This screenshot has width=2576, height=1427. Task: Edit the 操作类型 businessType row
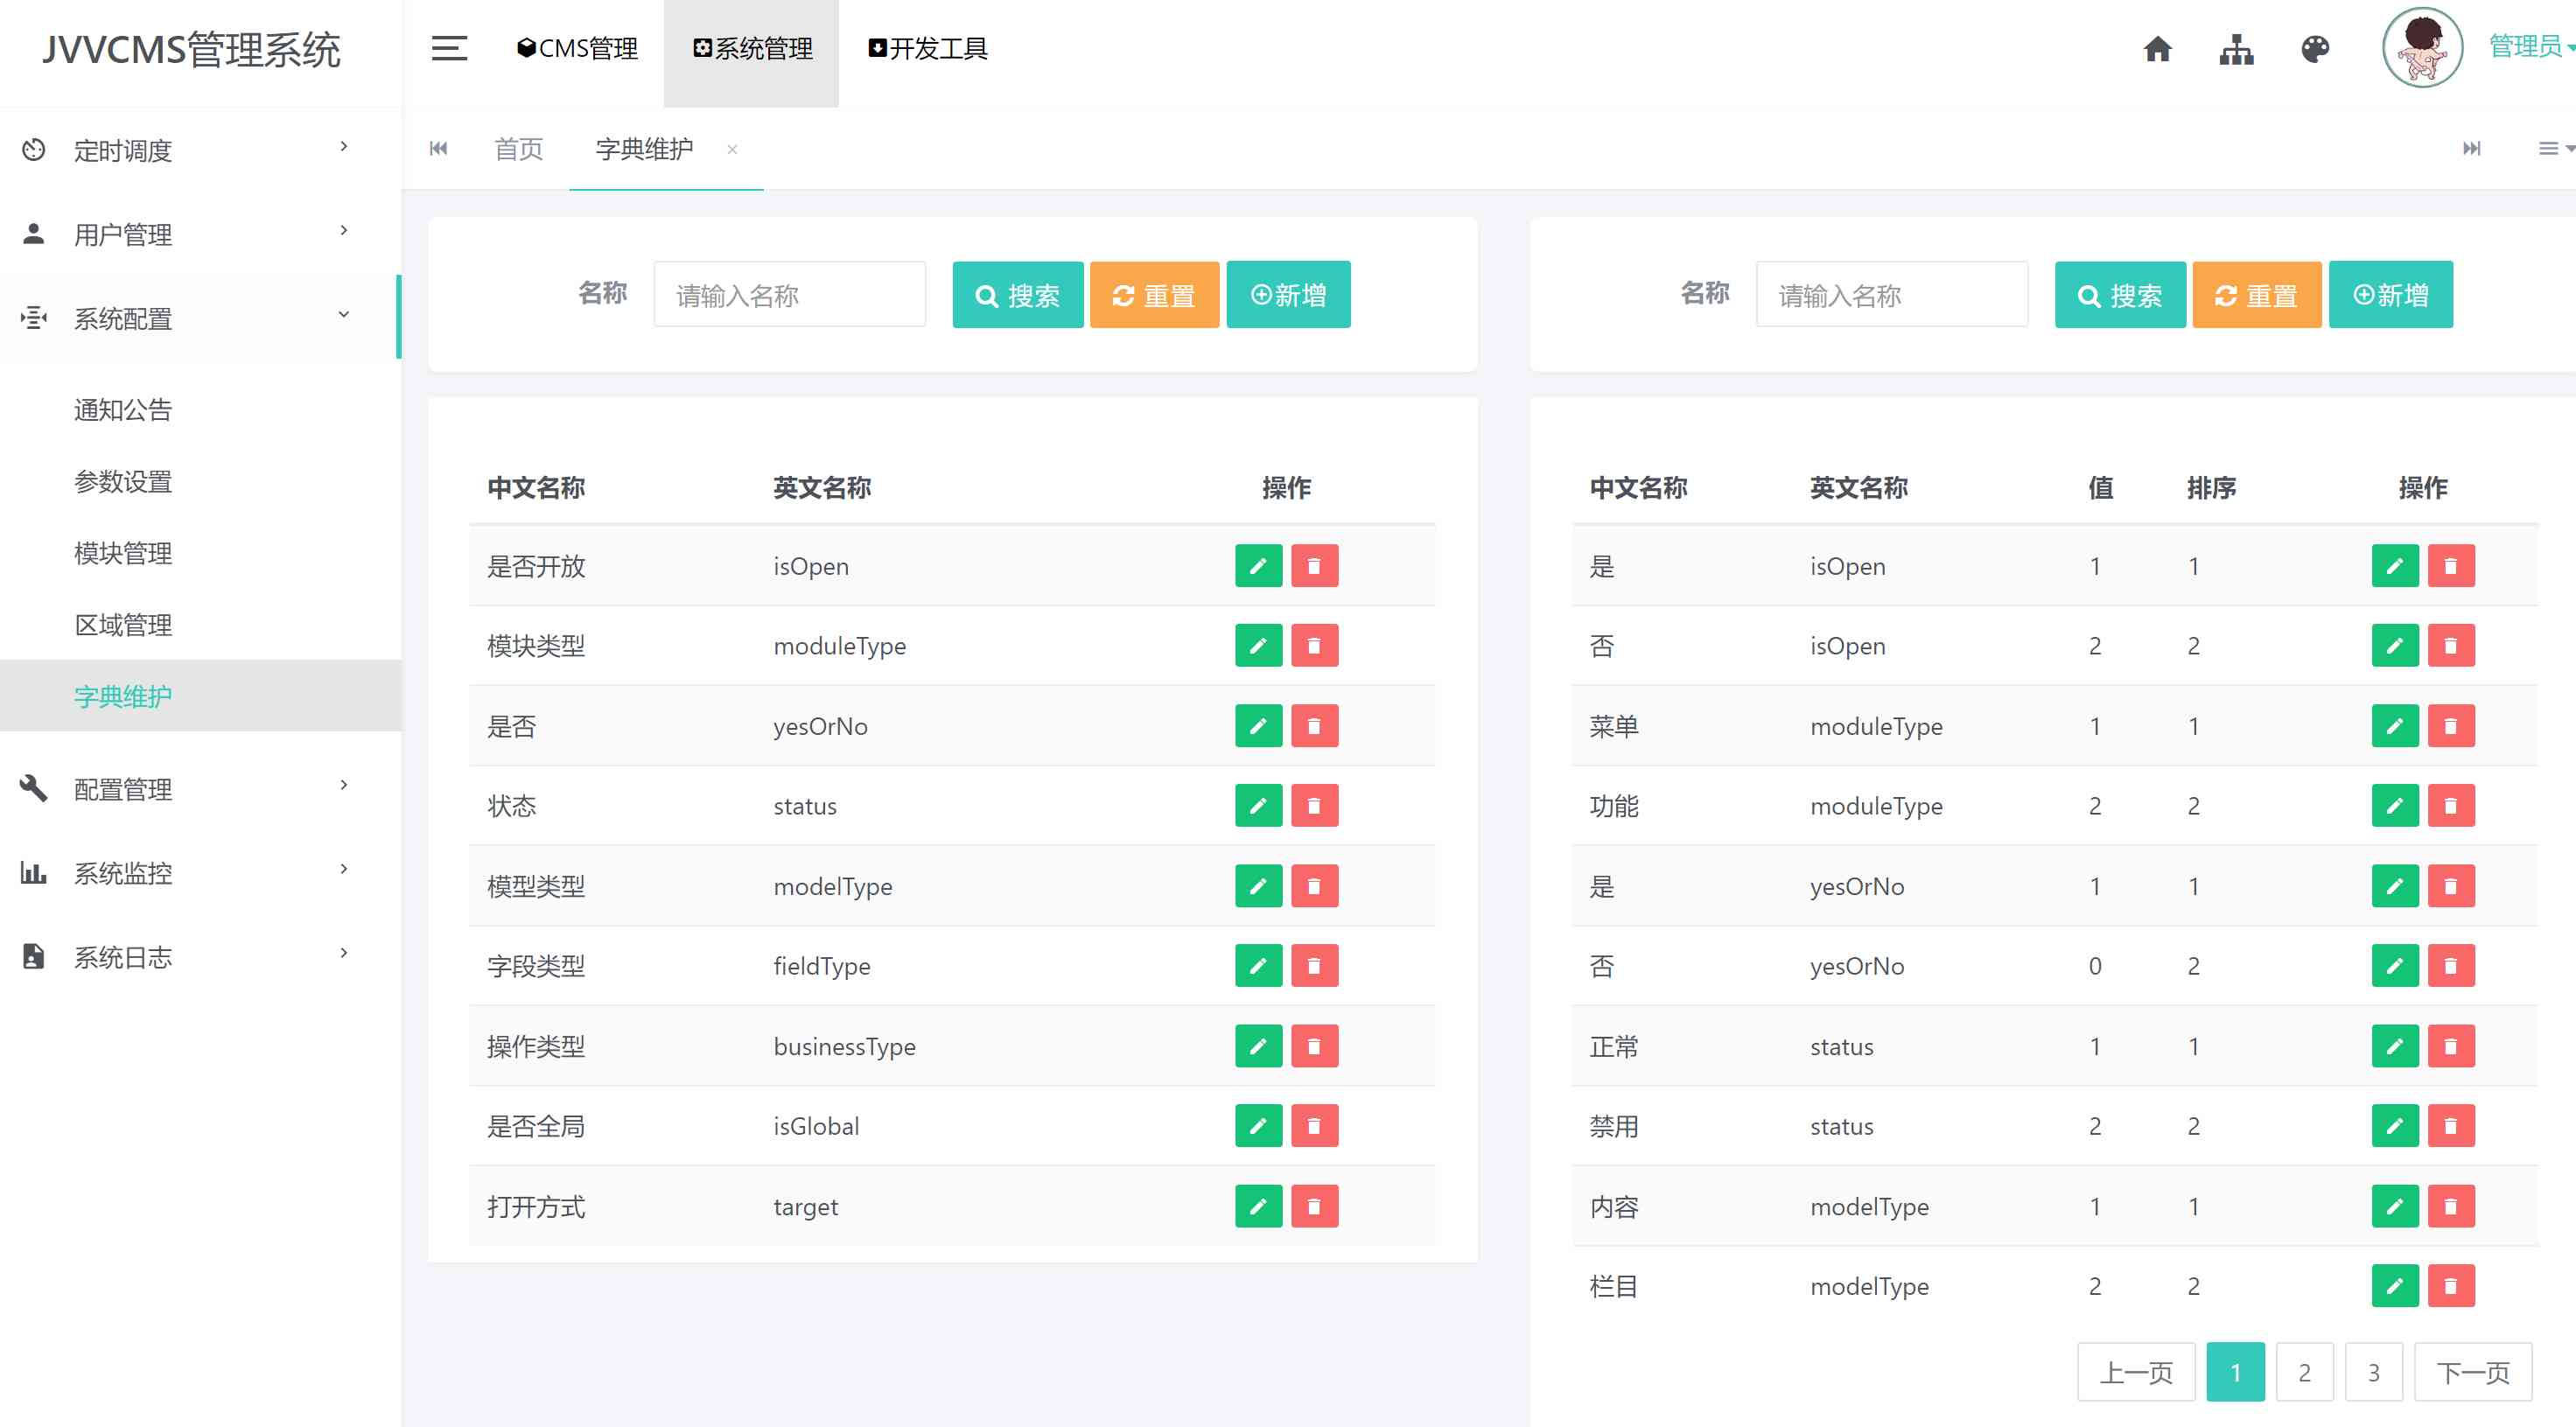[1258, 1046]
